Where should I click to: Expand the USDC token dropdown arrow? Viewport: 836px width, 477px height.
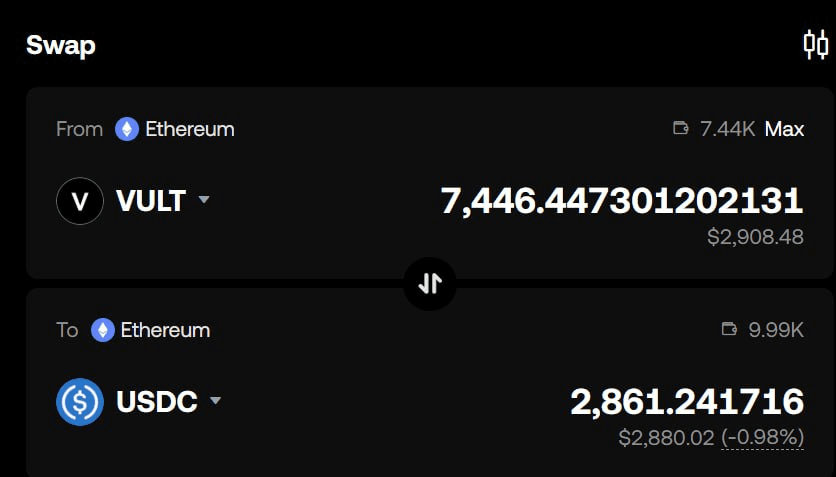(x=215, y=402)
